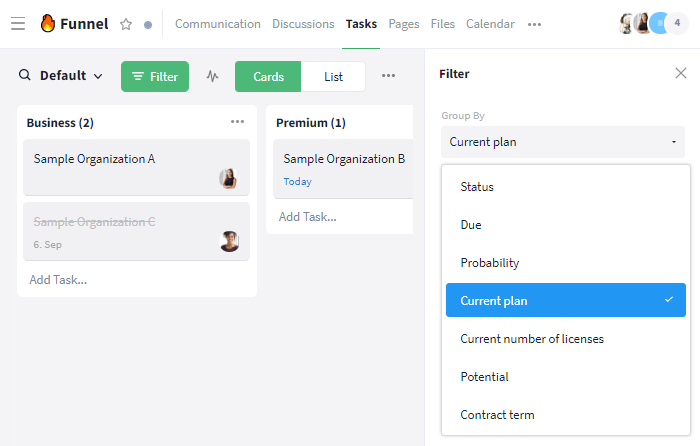The width and height of the screenshot is (700, 446).
Task: Click the search magnifier icon
Action: click(x=25, y=75)
